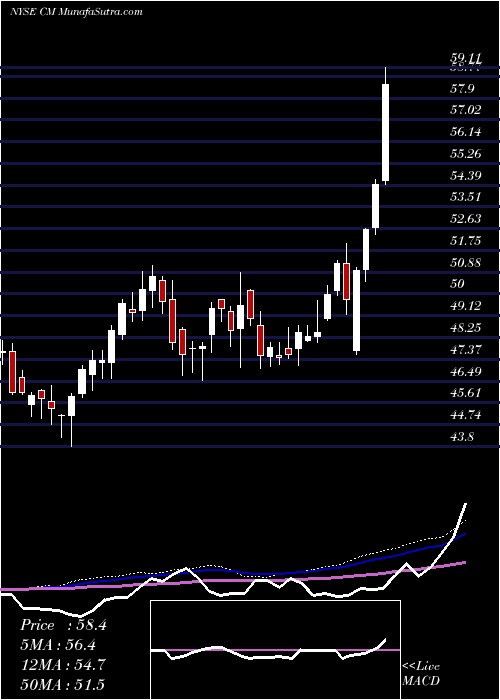500x700 pixels.
Task: Click the 55.26 price axis label
Action: click(466, 154)
